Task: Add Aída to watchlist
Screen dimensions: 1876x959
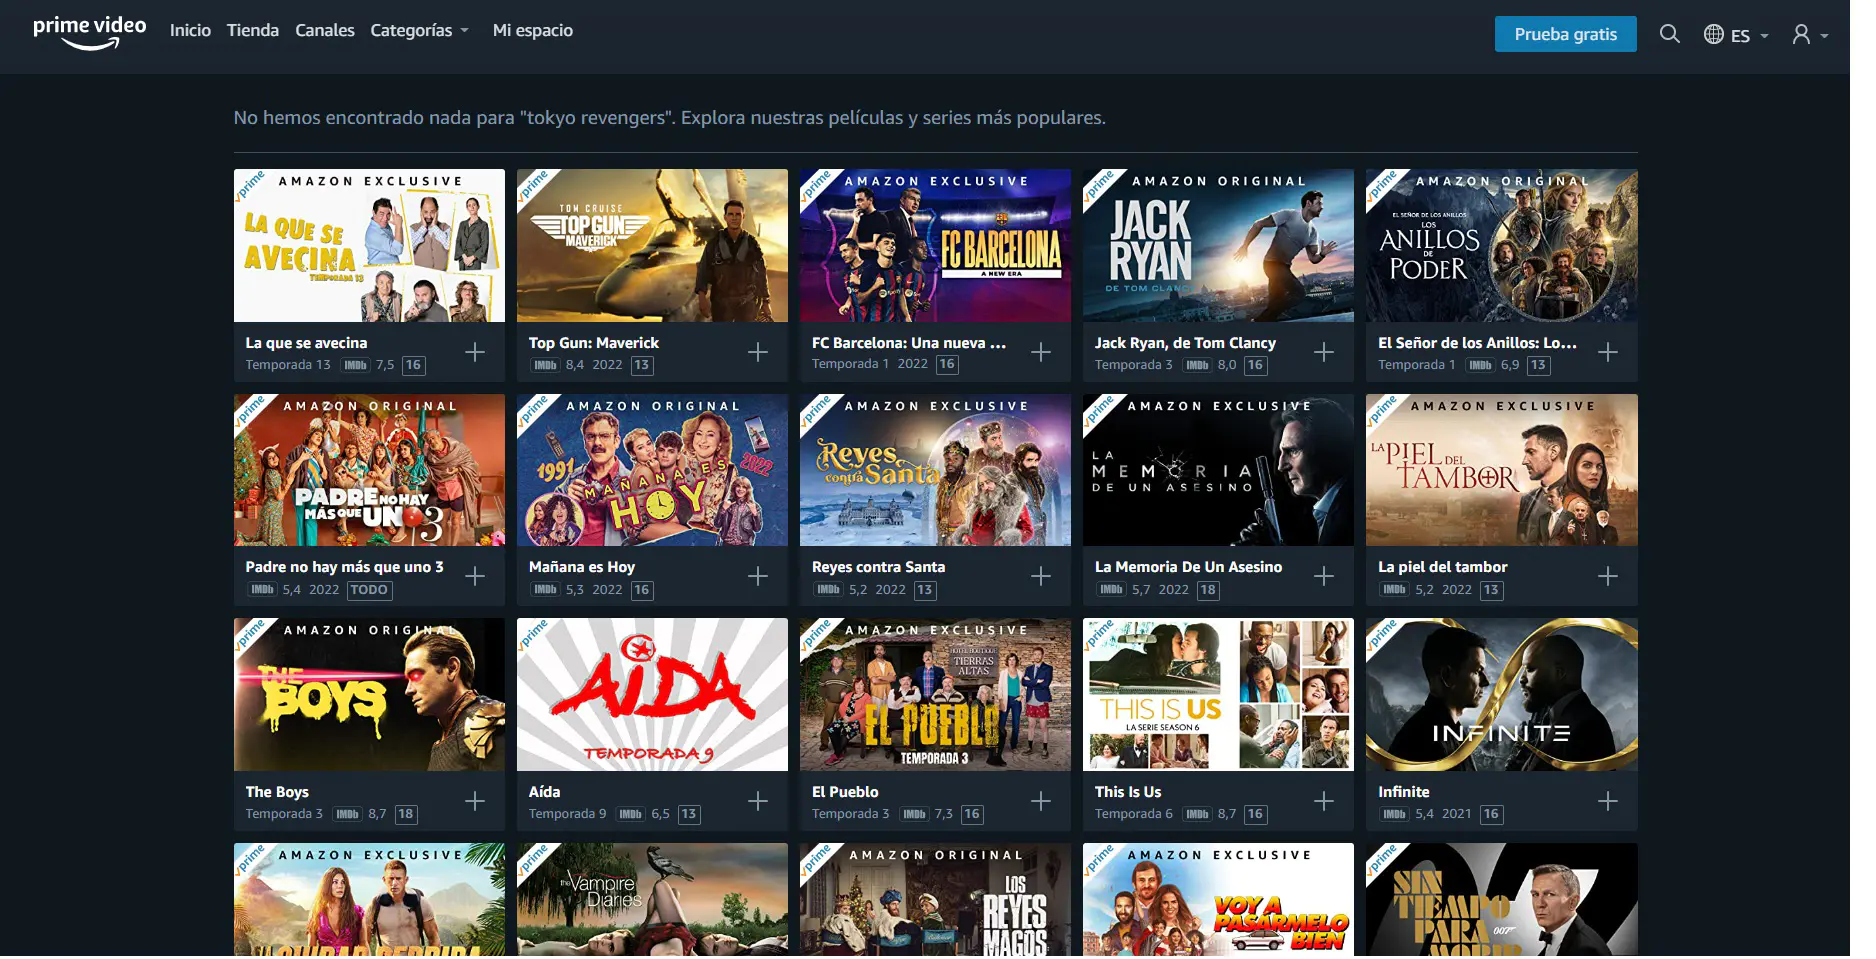Action: coord(758,801)
